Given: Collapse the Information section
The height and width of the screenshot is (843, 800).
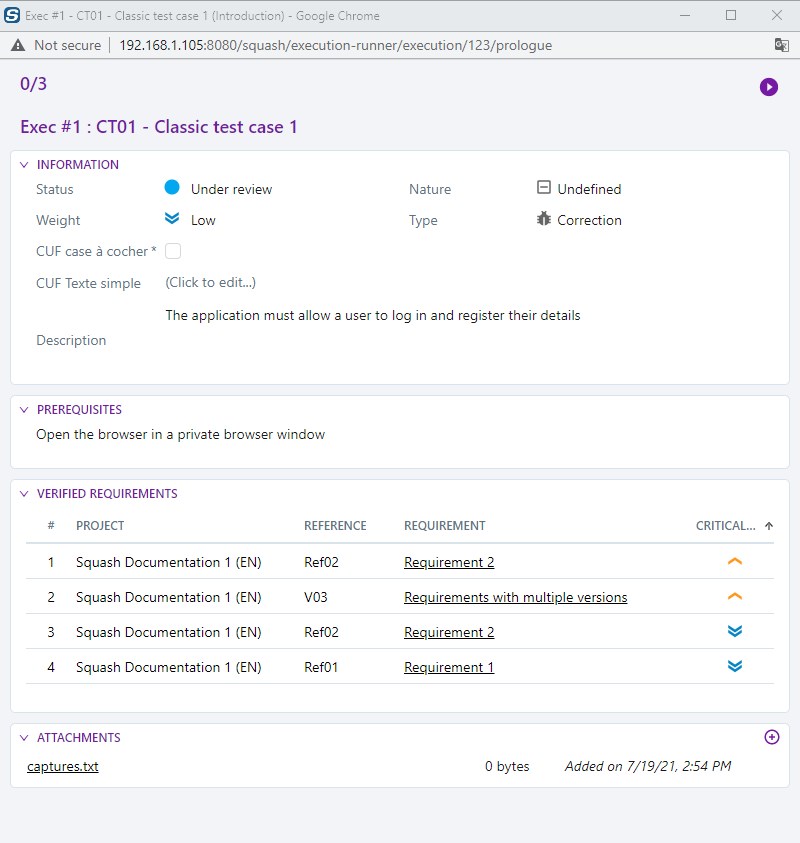Looking at the screenshot, I should coord(24,165).
